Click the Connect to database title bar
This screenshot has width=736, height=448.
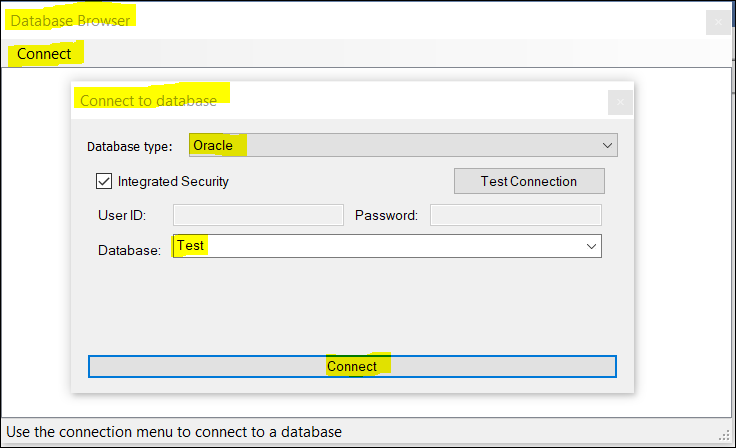[400, 101]
